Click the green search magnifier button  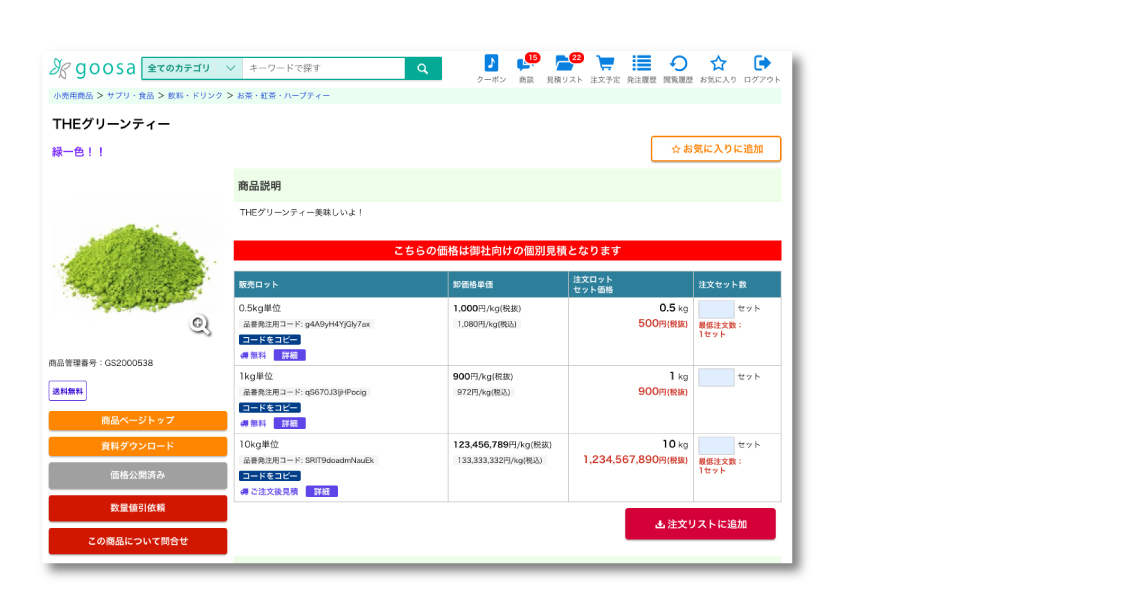coord(422,69)
